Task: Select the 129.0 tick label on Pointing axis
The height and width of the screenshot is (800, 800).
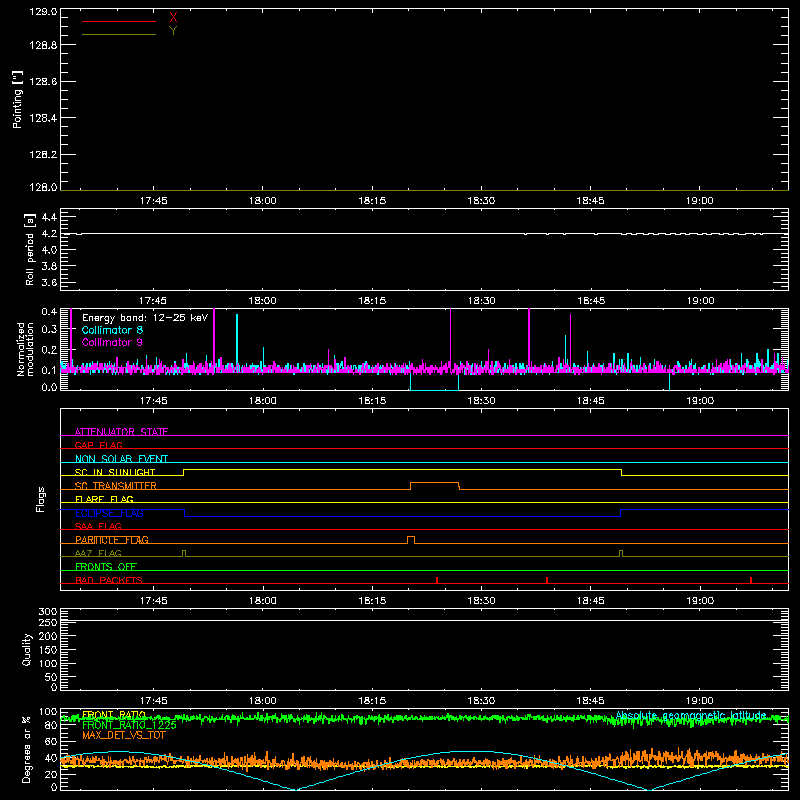Action: click(43, 12)
